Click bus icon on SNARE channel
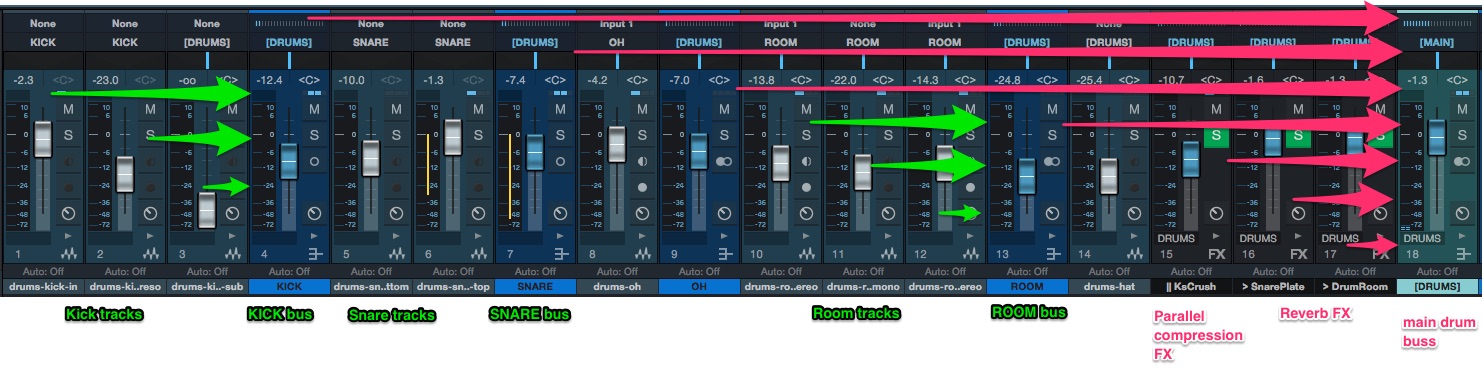The height and width of the screenshot is (368, 1483). point(560,255)
